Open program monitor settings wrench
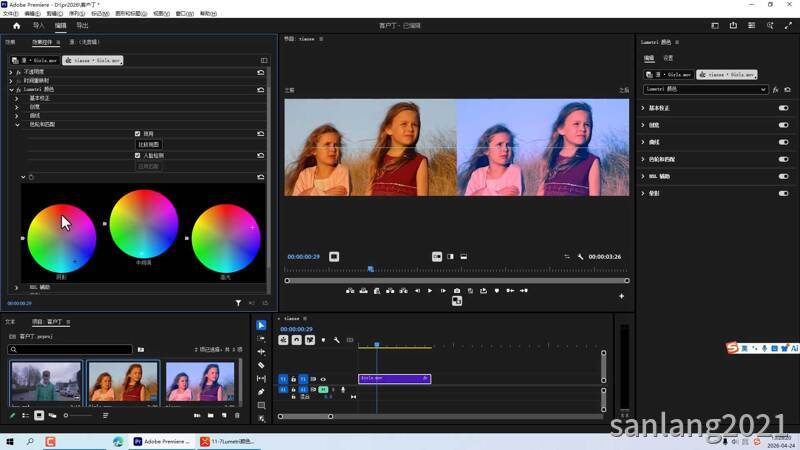This screenshot has height=450, width=800. [580, 257]
